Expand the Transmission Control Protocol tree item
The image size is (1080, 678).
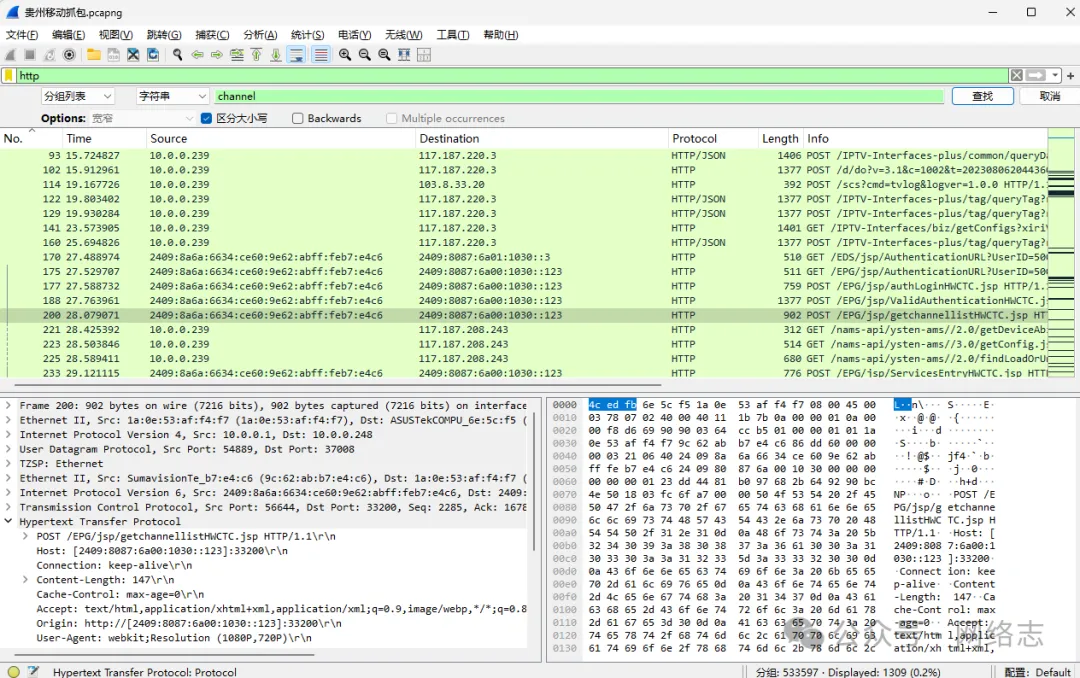tap(10, 507)
